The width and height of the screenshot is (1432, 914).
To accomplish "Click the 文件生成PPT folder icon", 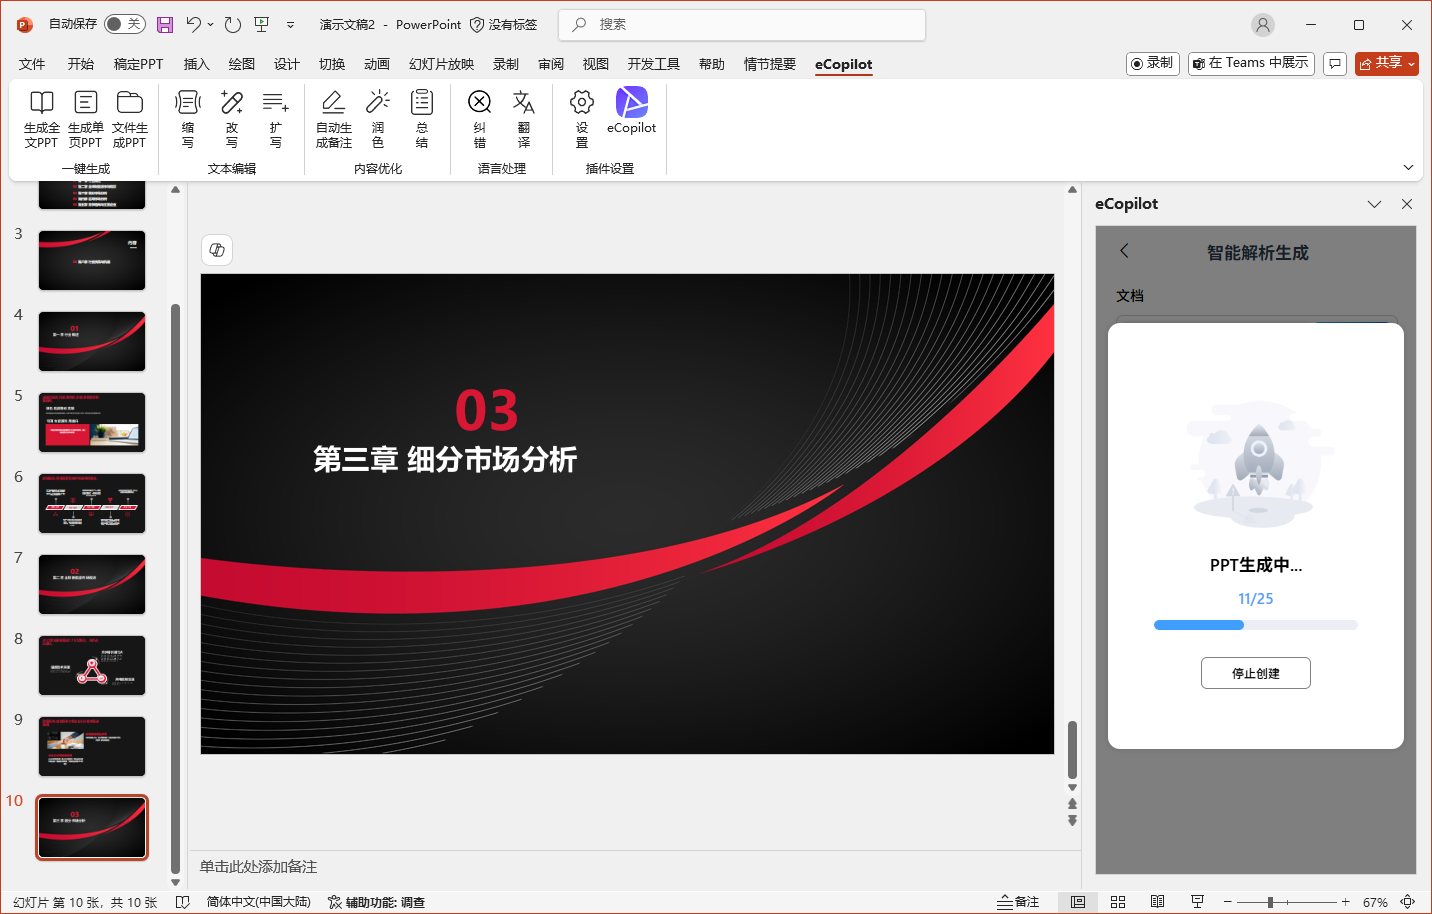I will click(129, 103).
